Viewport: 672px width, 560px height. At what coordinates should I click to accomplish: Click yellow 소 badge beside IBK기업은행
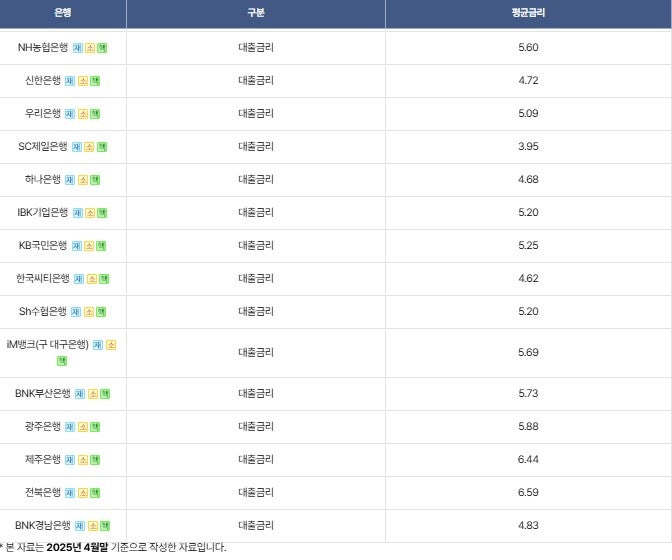tap(90, 213)
